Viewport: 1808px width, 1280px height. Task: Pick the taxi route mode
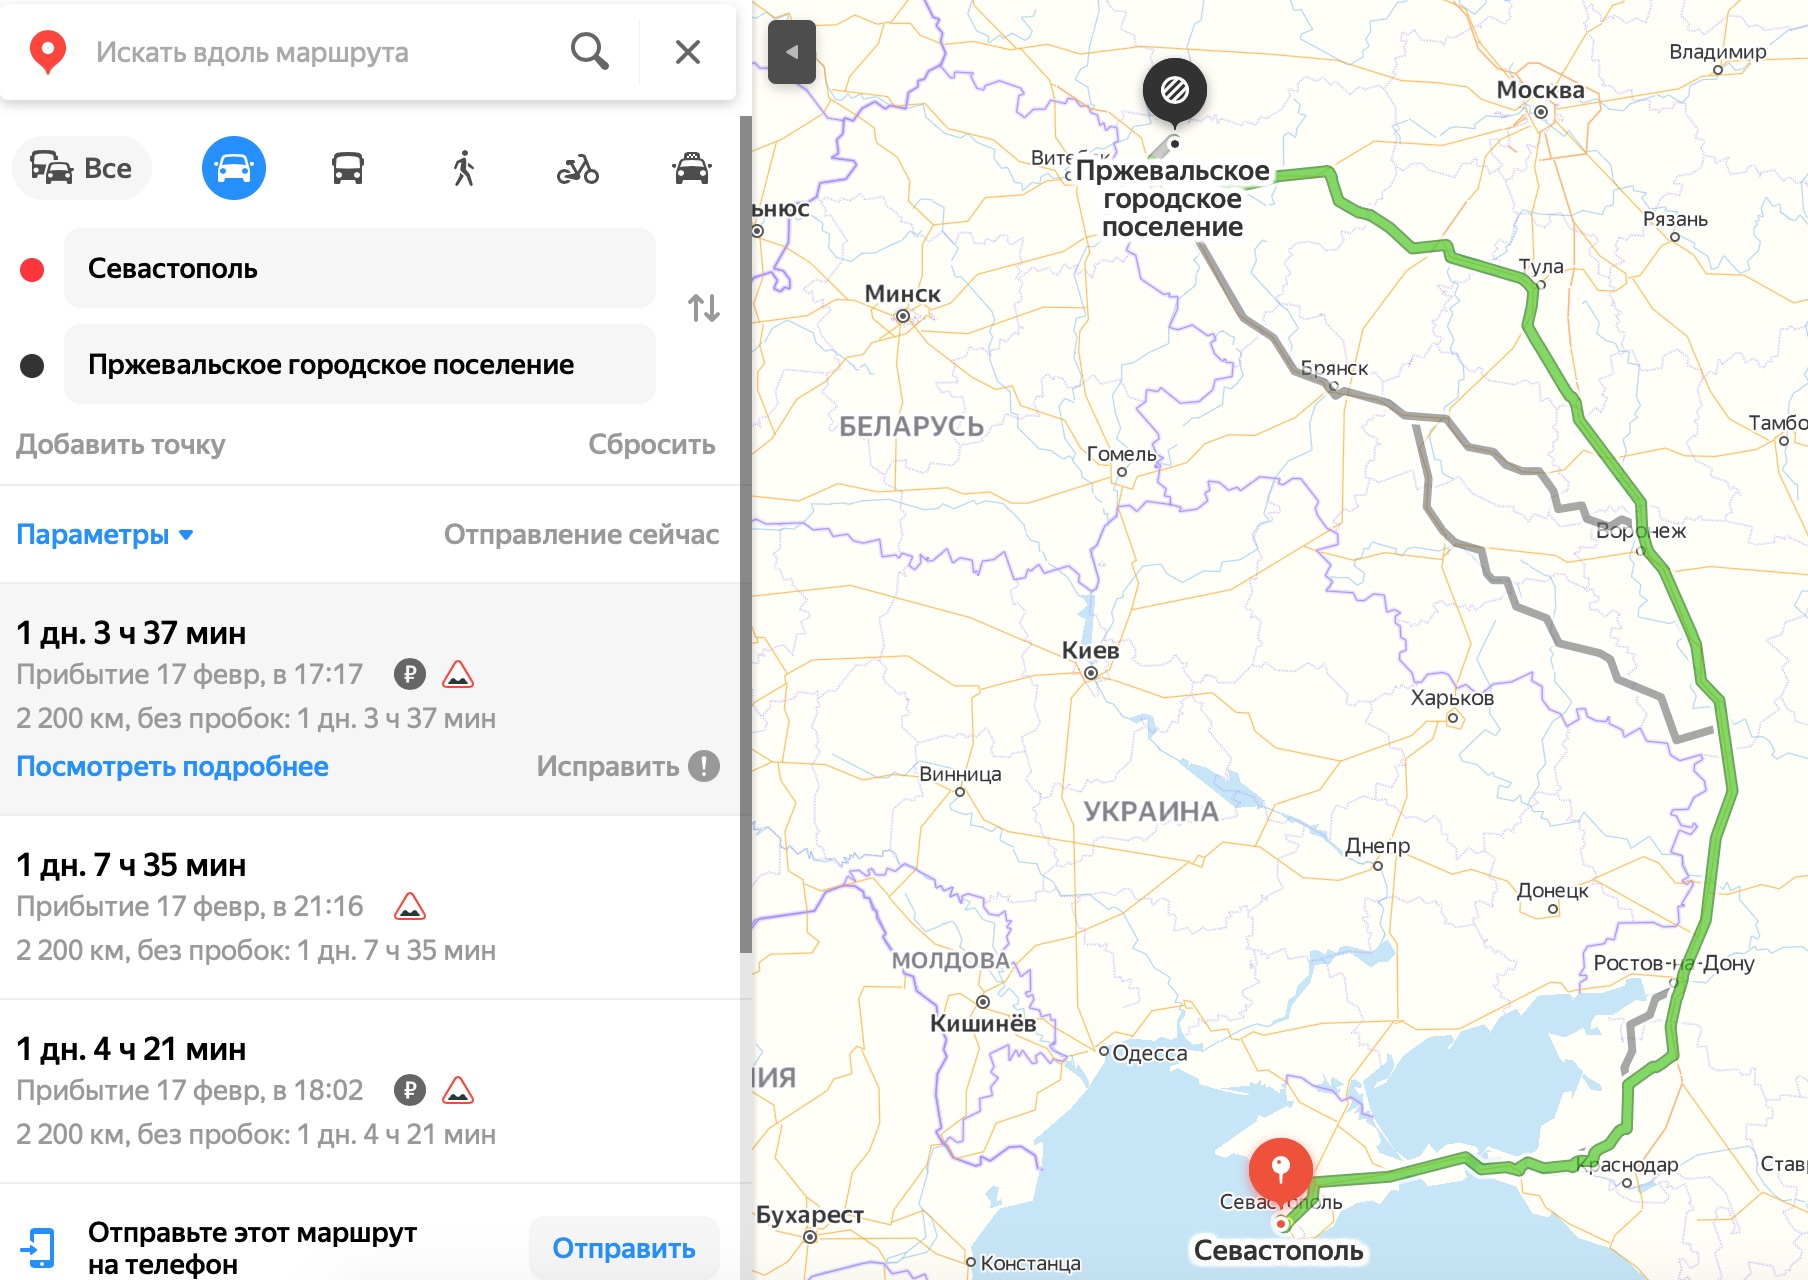(691, 168)
